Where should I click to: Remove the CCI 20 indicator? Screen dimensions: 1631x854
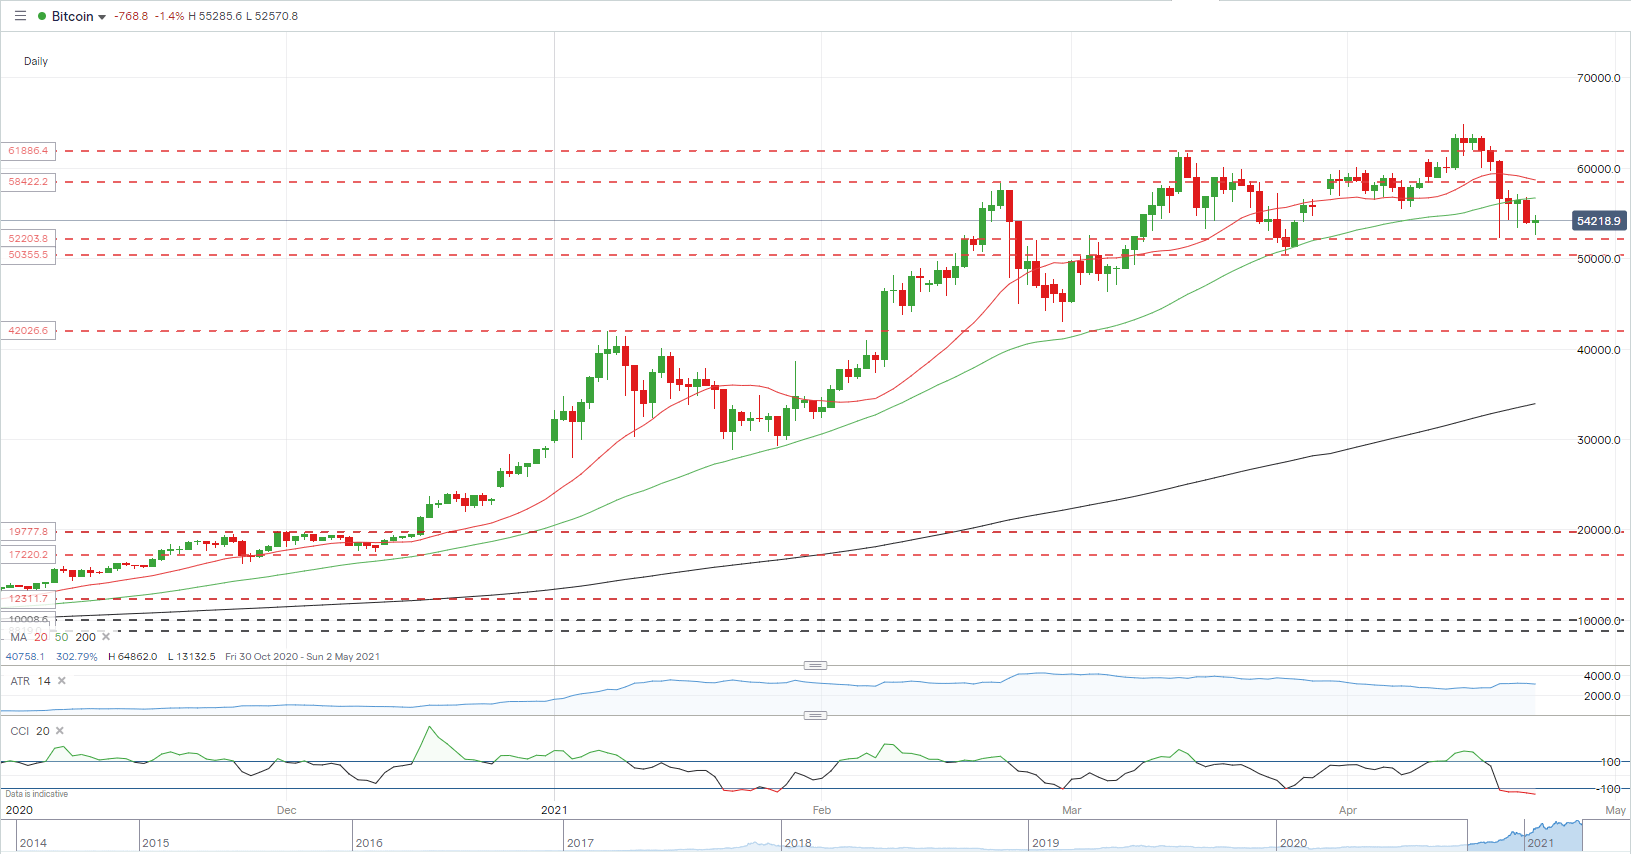60,731
